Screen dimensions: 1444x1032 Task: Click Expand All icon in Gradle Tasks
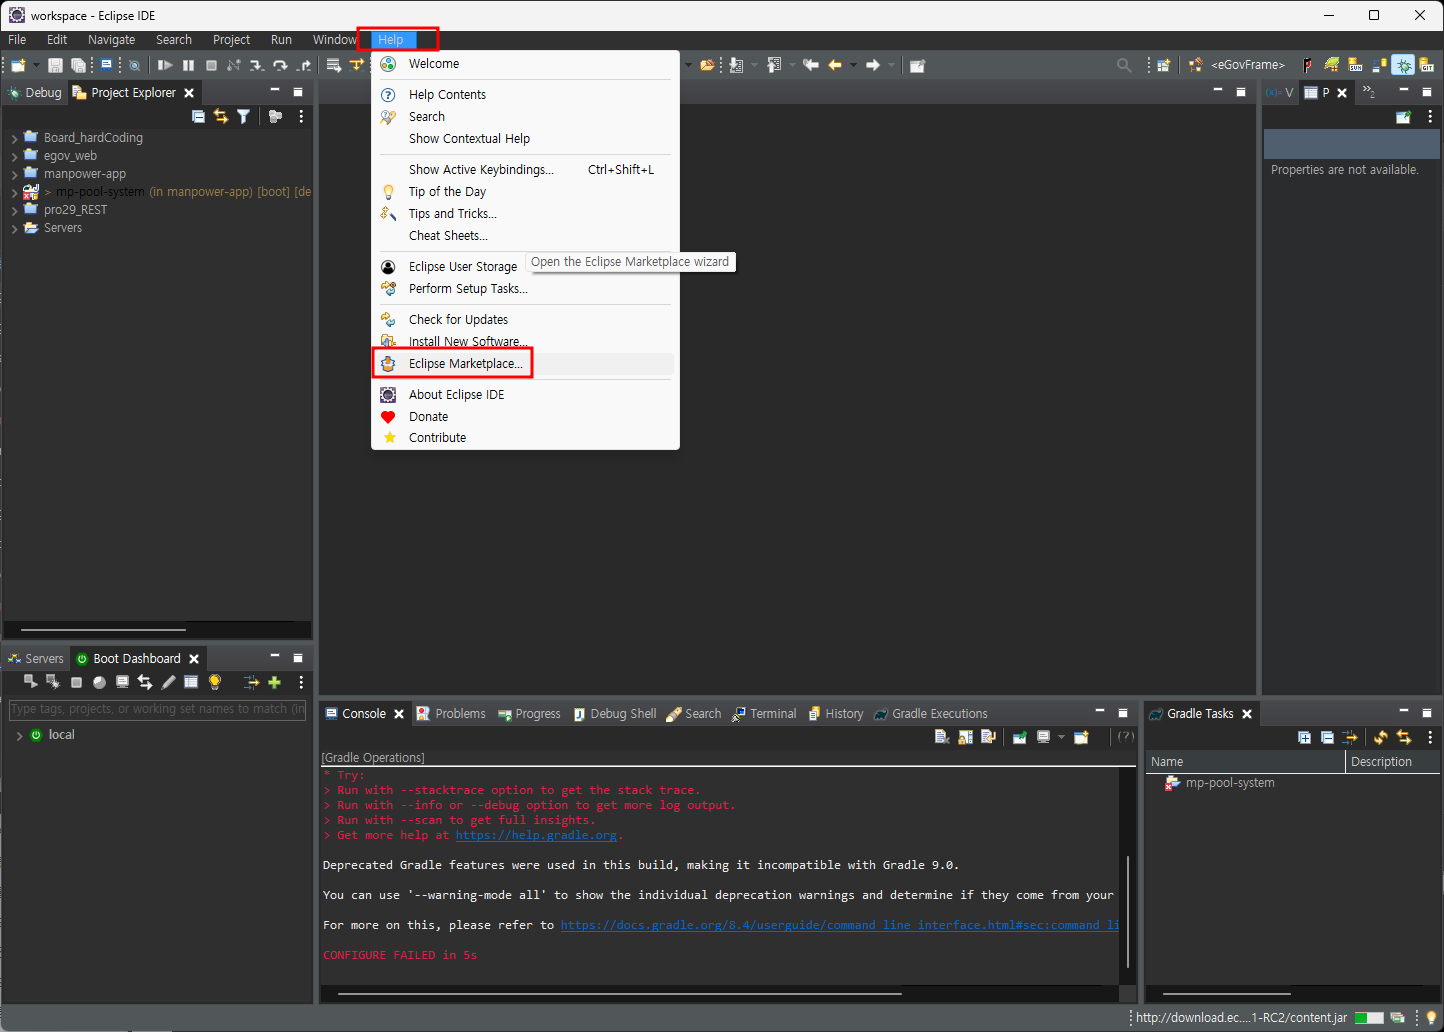click(1304, 737)
